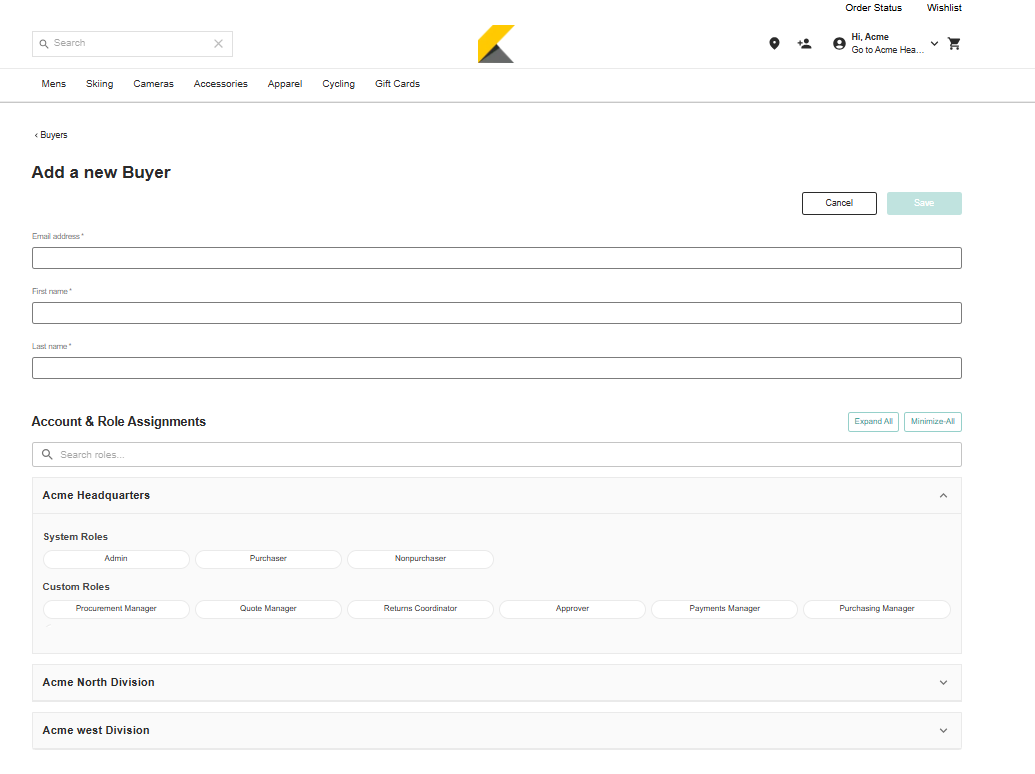Focus the Search roles input field

(496, 455)
